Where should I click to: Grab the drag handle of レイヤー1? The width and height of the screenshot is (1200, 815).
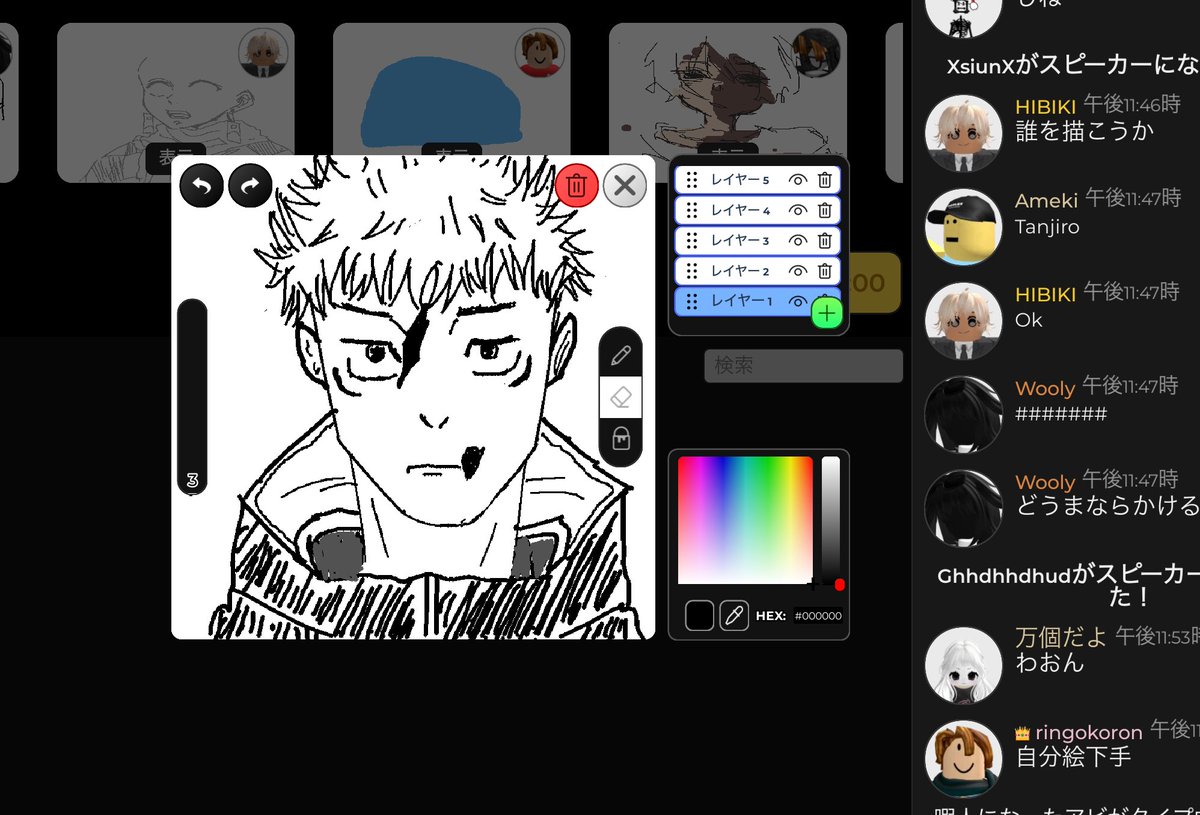click(x=692, y=300)
